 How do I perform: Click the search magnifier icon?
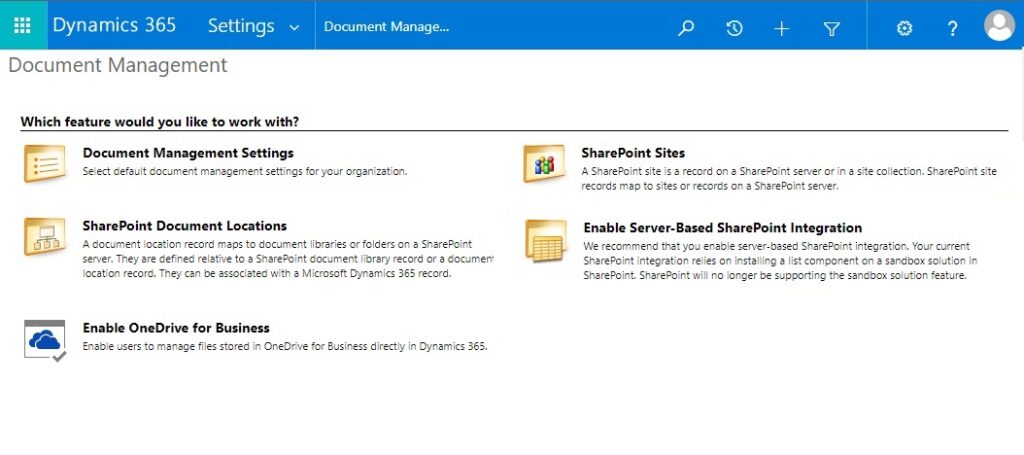[686, 28]
